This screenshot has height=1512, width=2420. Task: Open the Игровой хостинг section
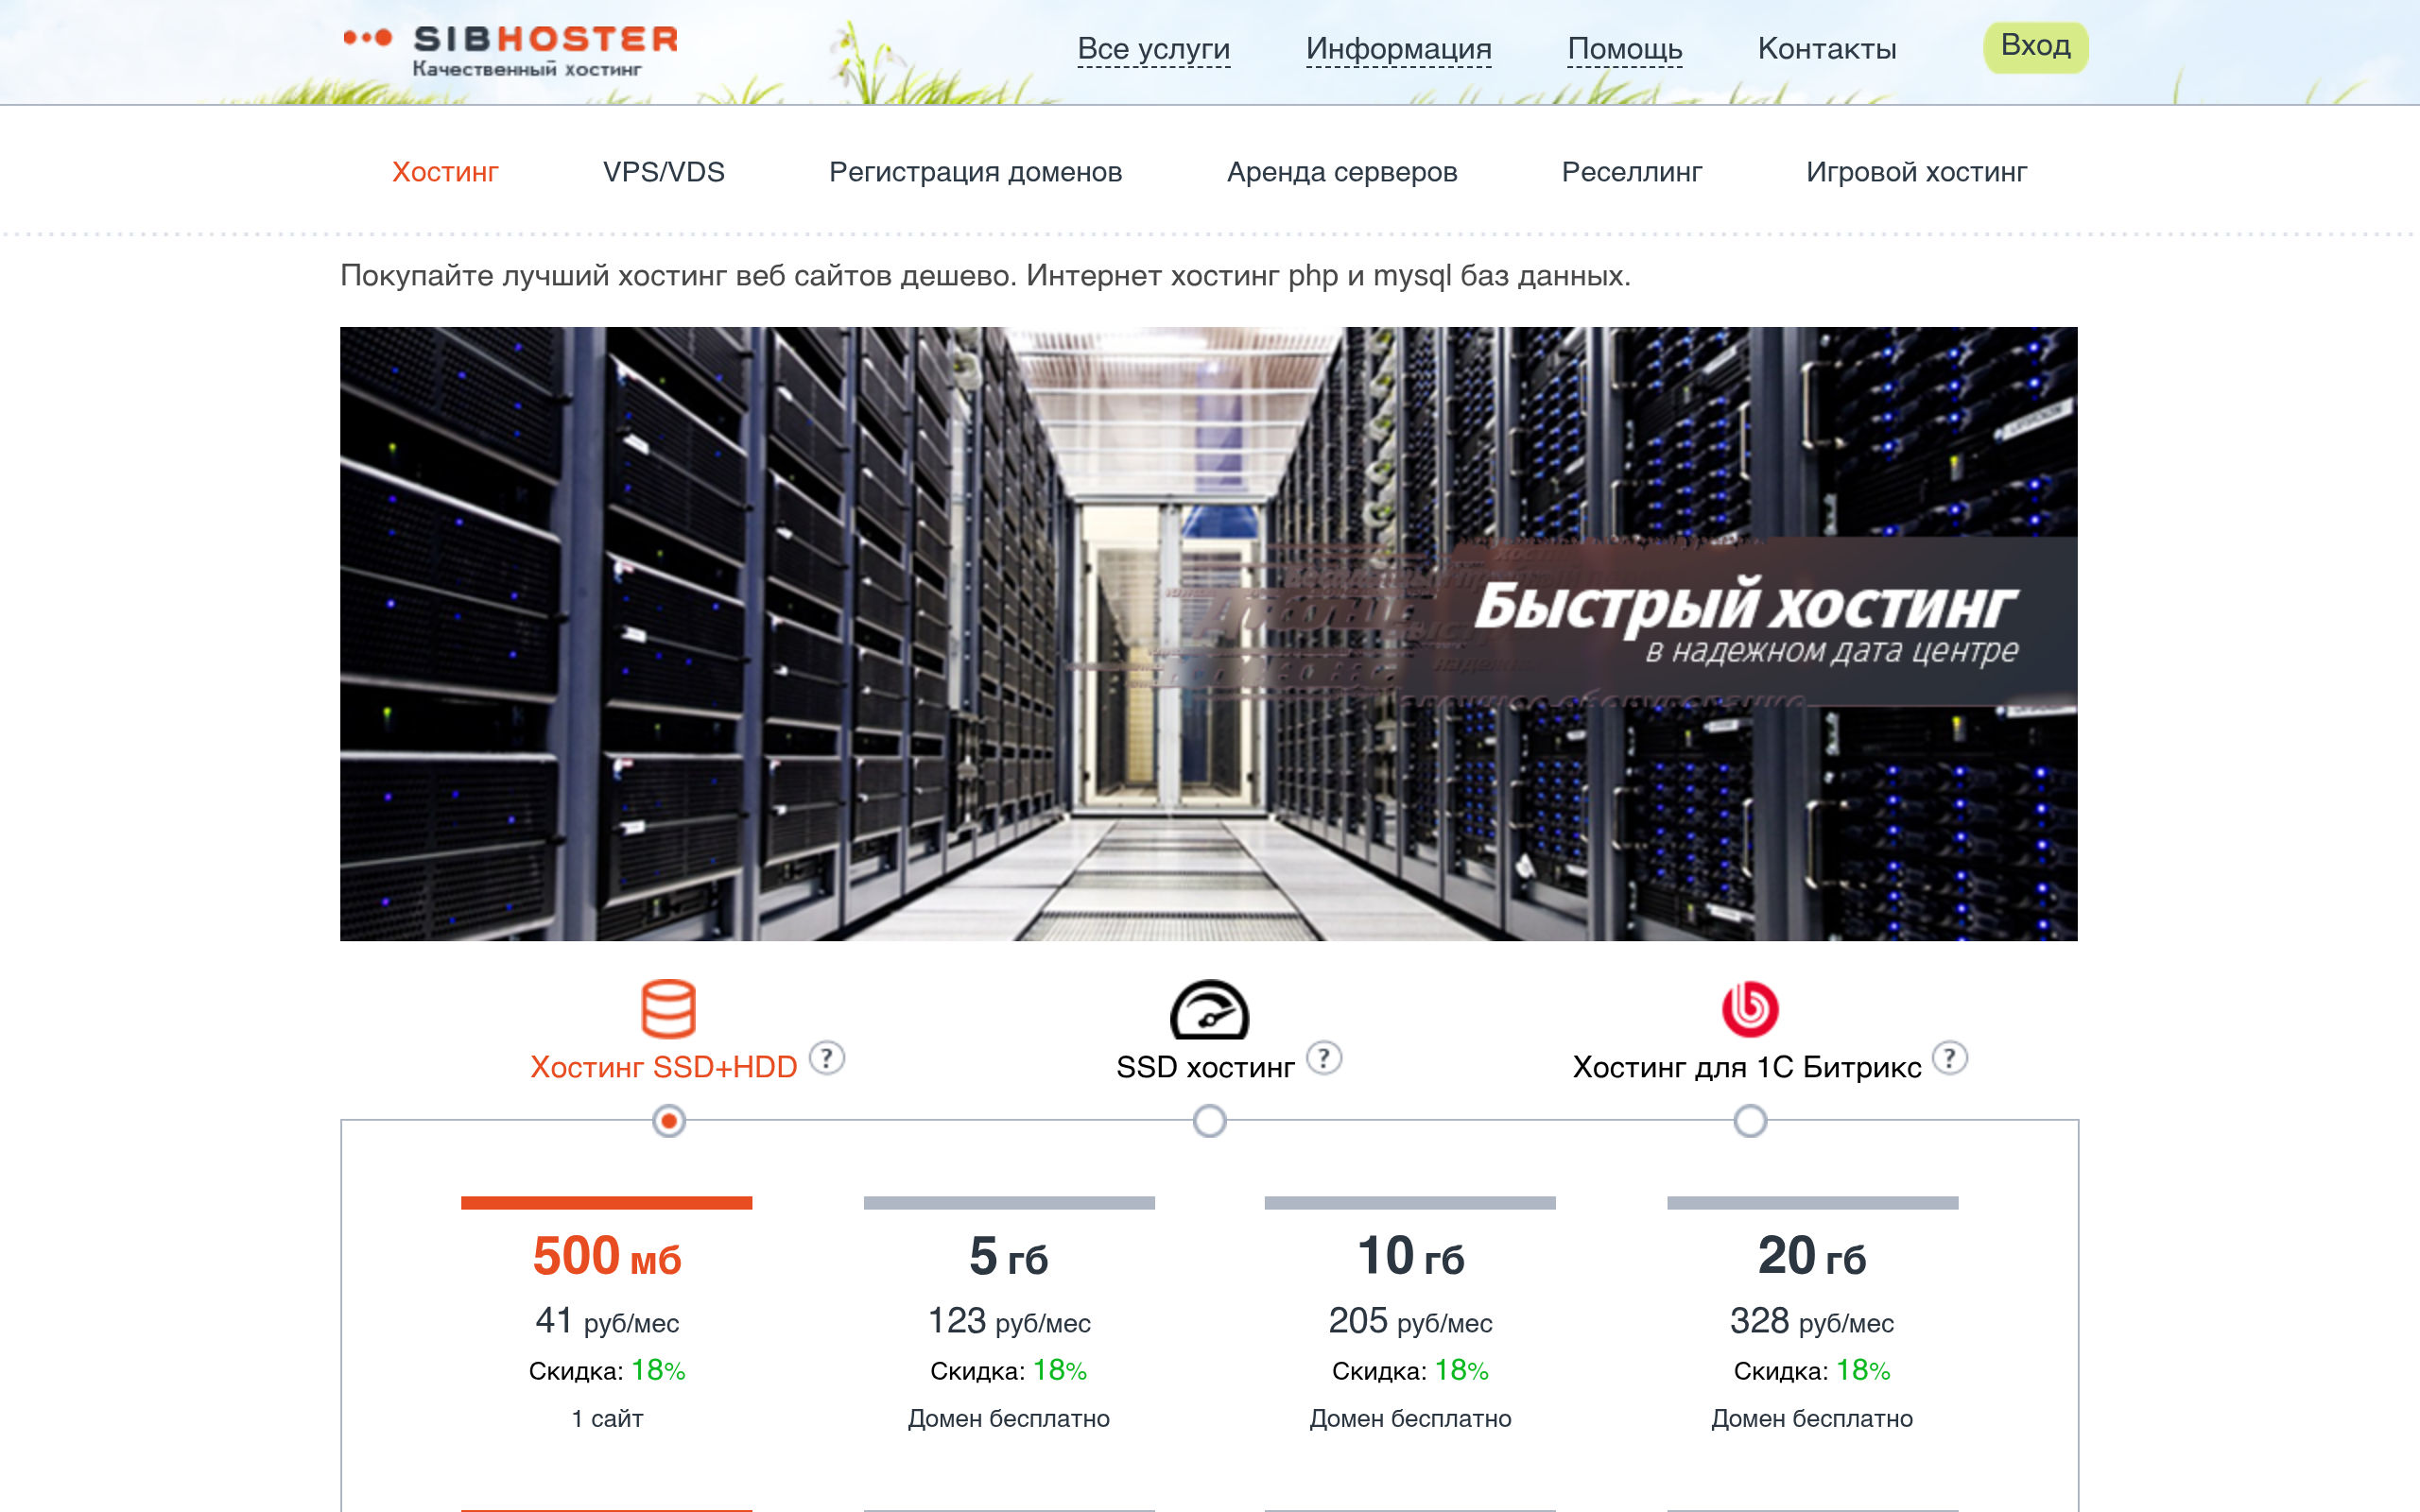tap(1916, 172)
